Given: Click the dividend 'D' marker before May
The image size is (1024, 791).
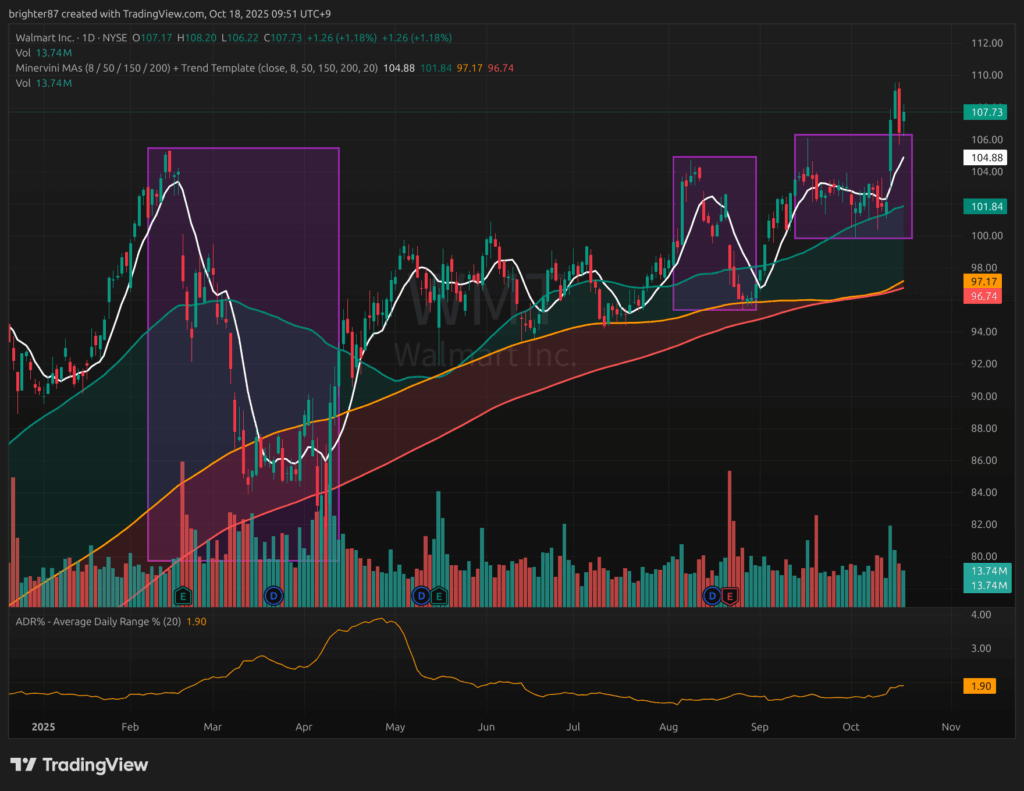Looking at the screenshot, I should pyautogui.click(x=421, y=596).
